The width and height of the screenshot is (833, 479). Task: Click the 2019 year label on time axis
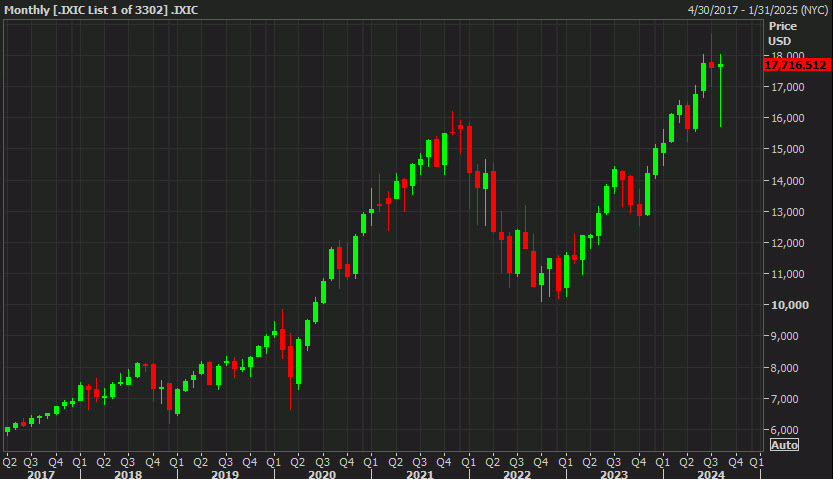pos(225,474)
